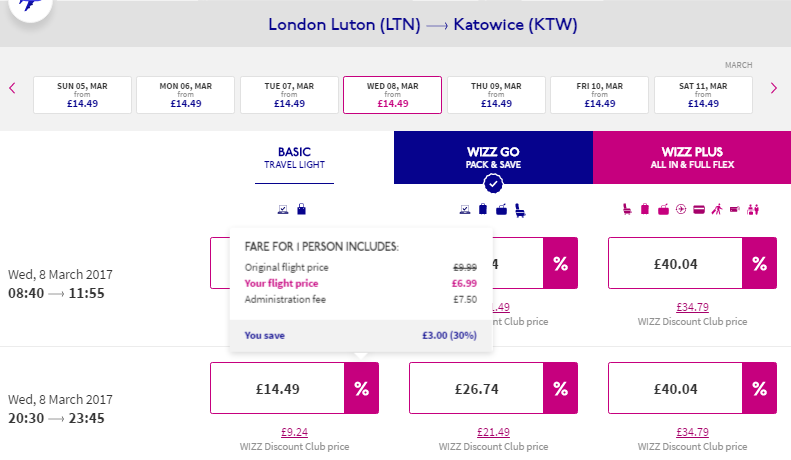Pick the £40.04 fare for 08:40 flight

675,263
